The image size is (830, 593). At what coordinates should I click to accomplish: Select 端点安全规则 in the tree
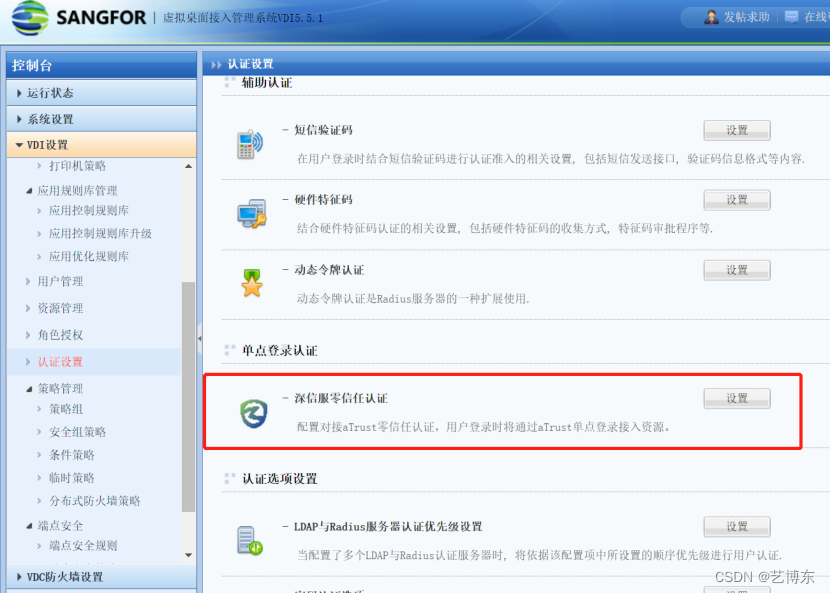click(x=83, y=545)
